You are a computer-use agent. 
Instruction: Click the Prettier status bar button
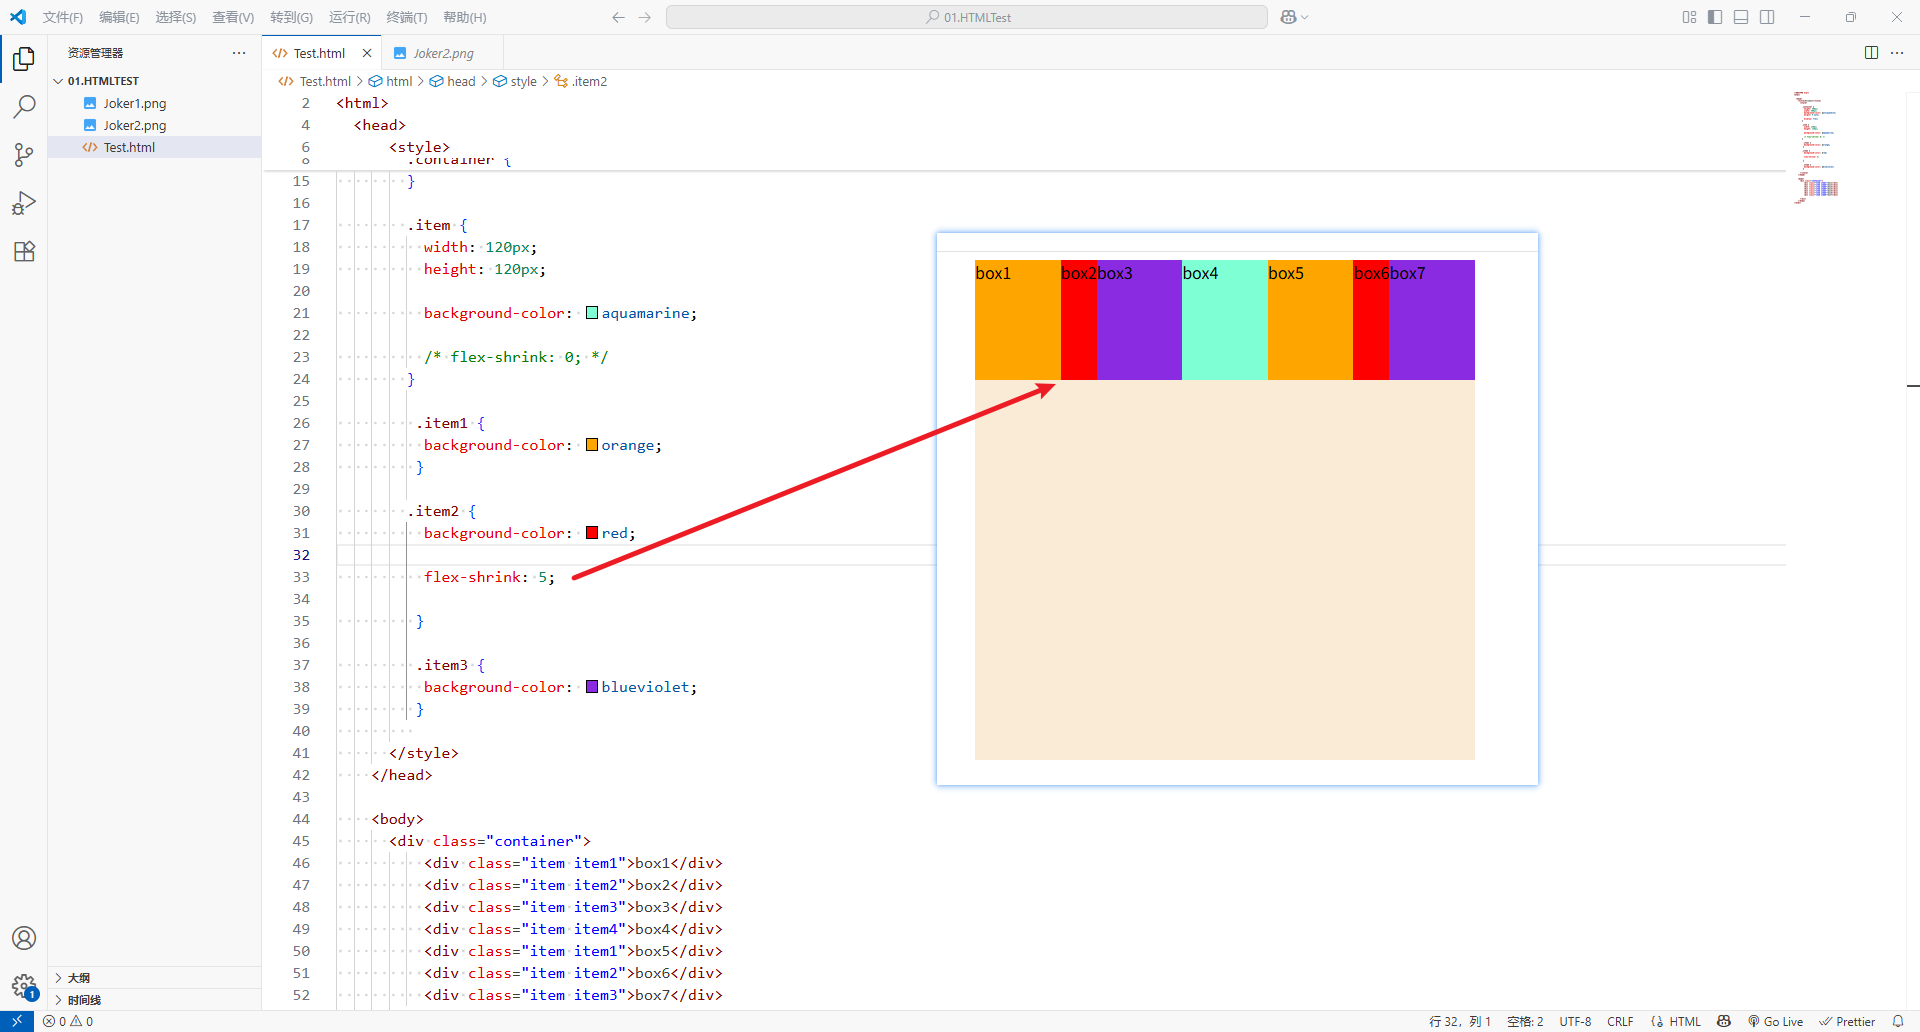click(1847, 1021)
